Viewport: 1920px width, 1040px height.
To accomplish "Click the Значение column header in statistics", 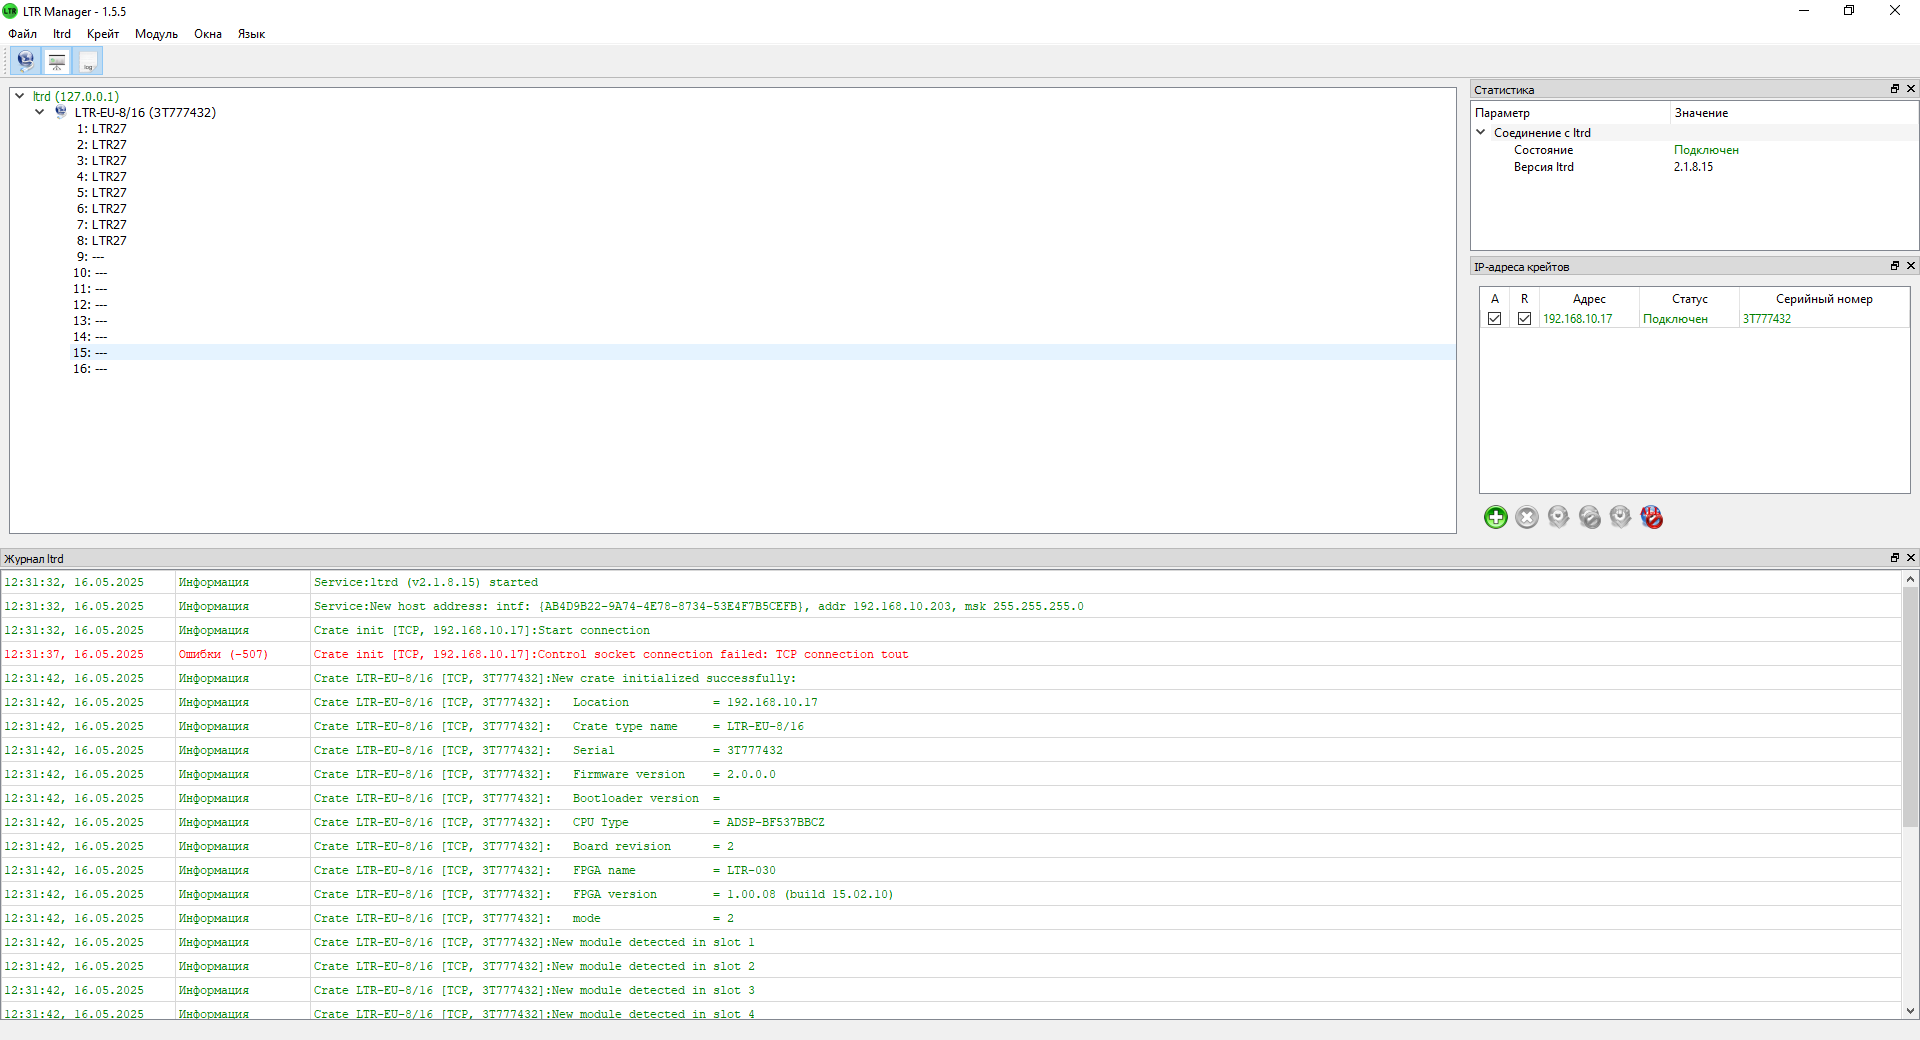I will tap(1794, 113).
